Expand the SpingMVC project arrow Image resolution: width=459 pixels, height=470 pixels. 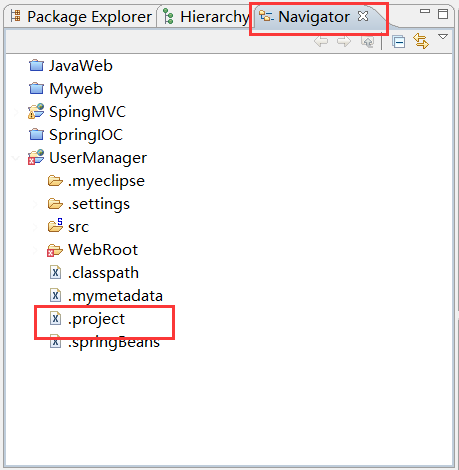16,112
